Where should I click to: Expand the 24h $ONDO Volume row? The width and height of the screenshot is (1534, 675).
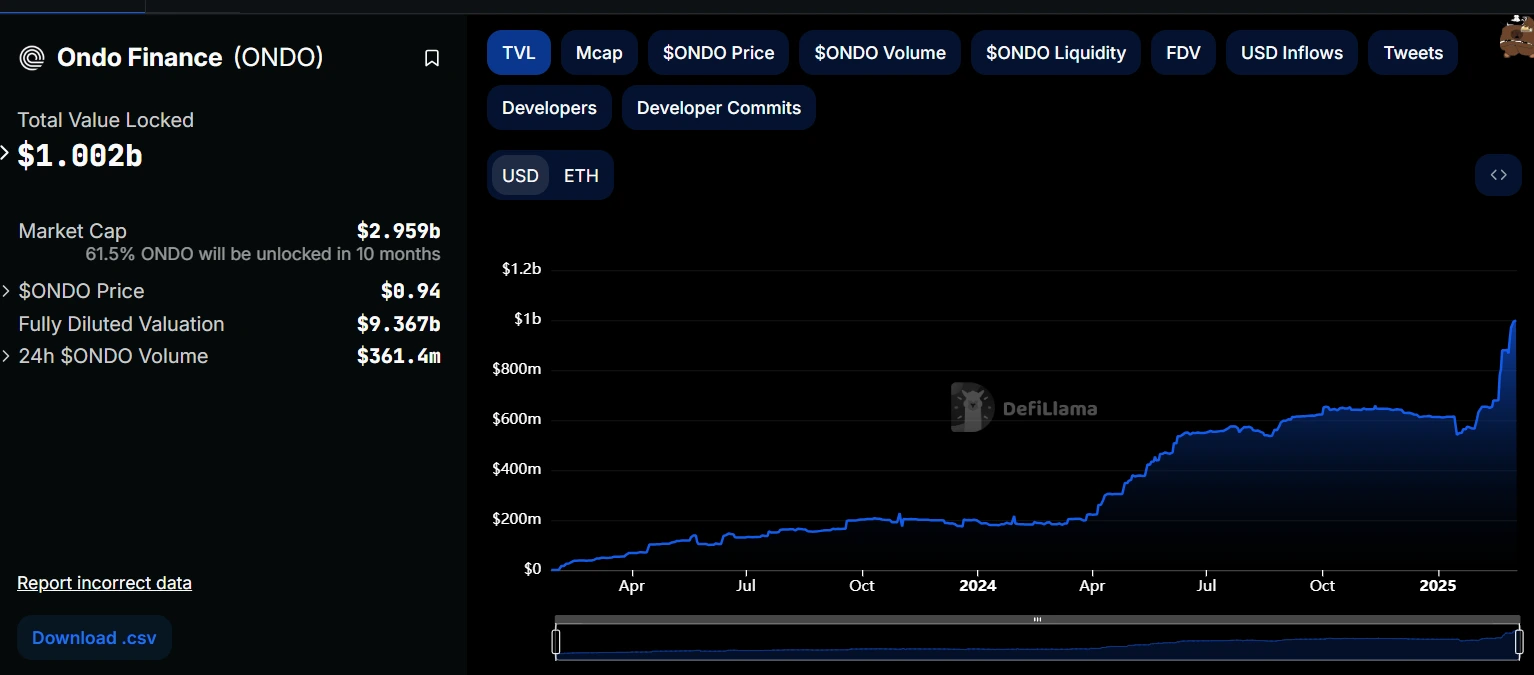coord(7,356)
